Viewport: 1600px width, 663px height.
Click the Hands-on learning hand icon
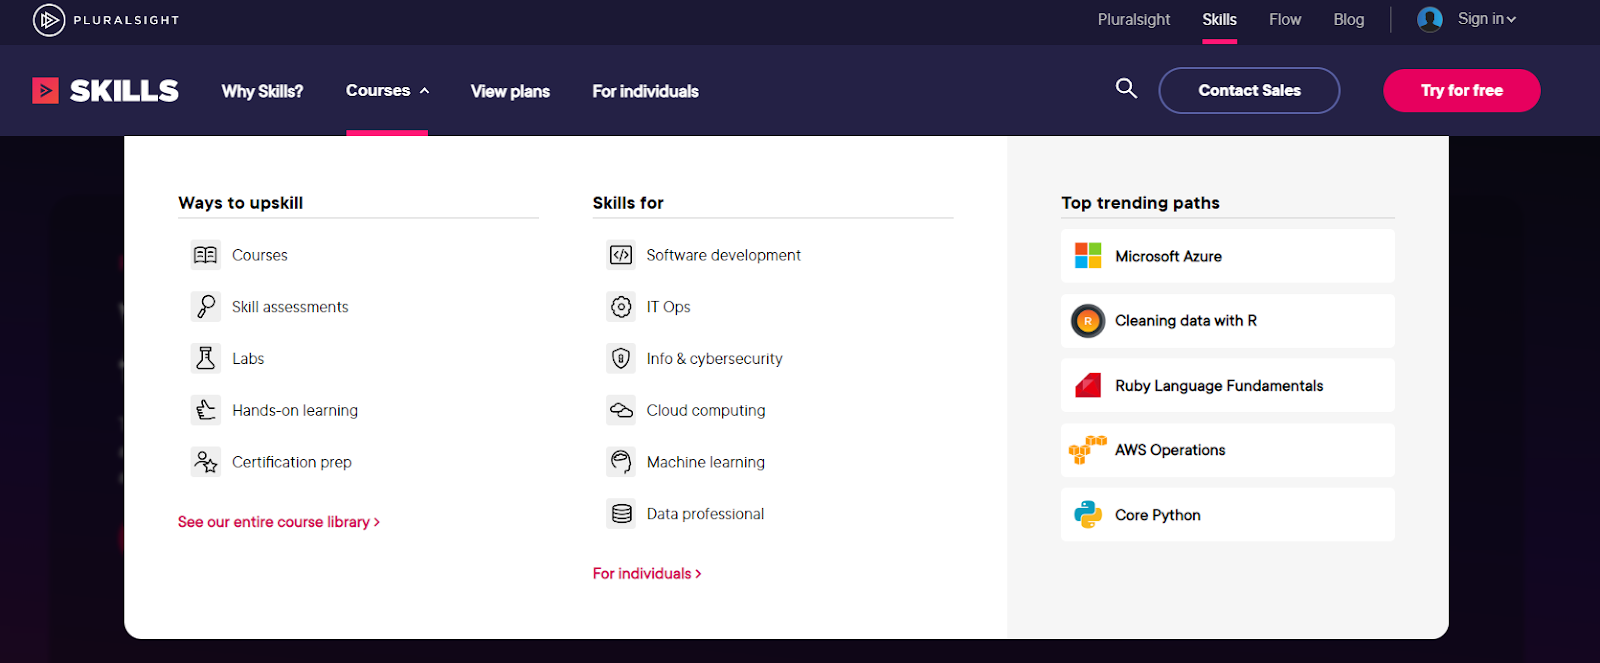click(x=206, y=410)
